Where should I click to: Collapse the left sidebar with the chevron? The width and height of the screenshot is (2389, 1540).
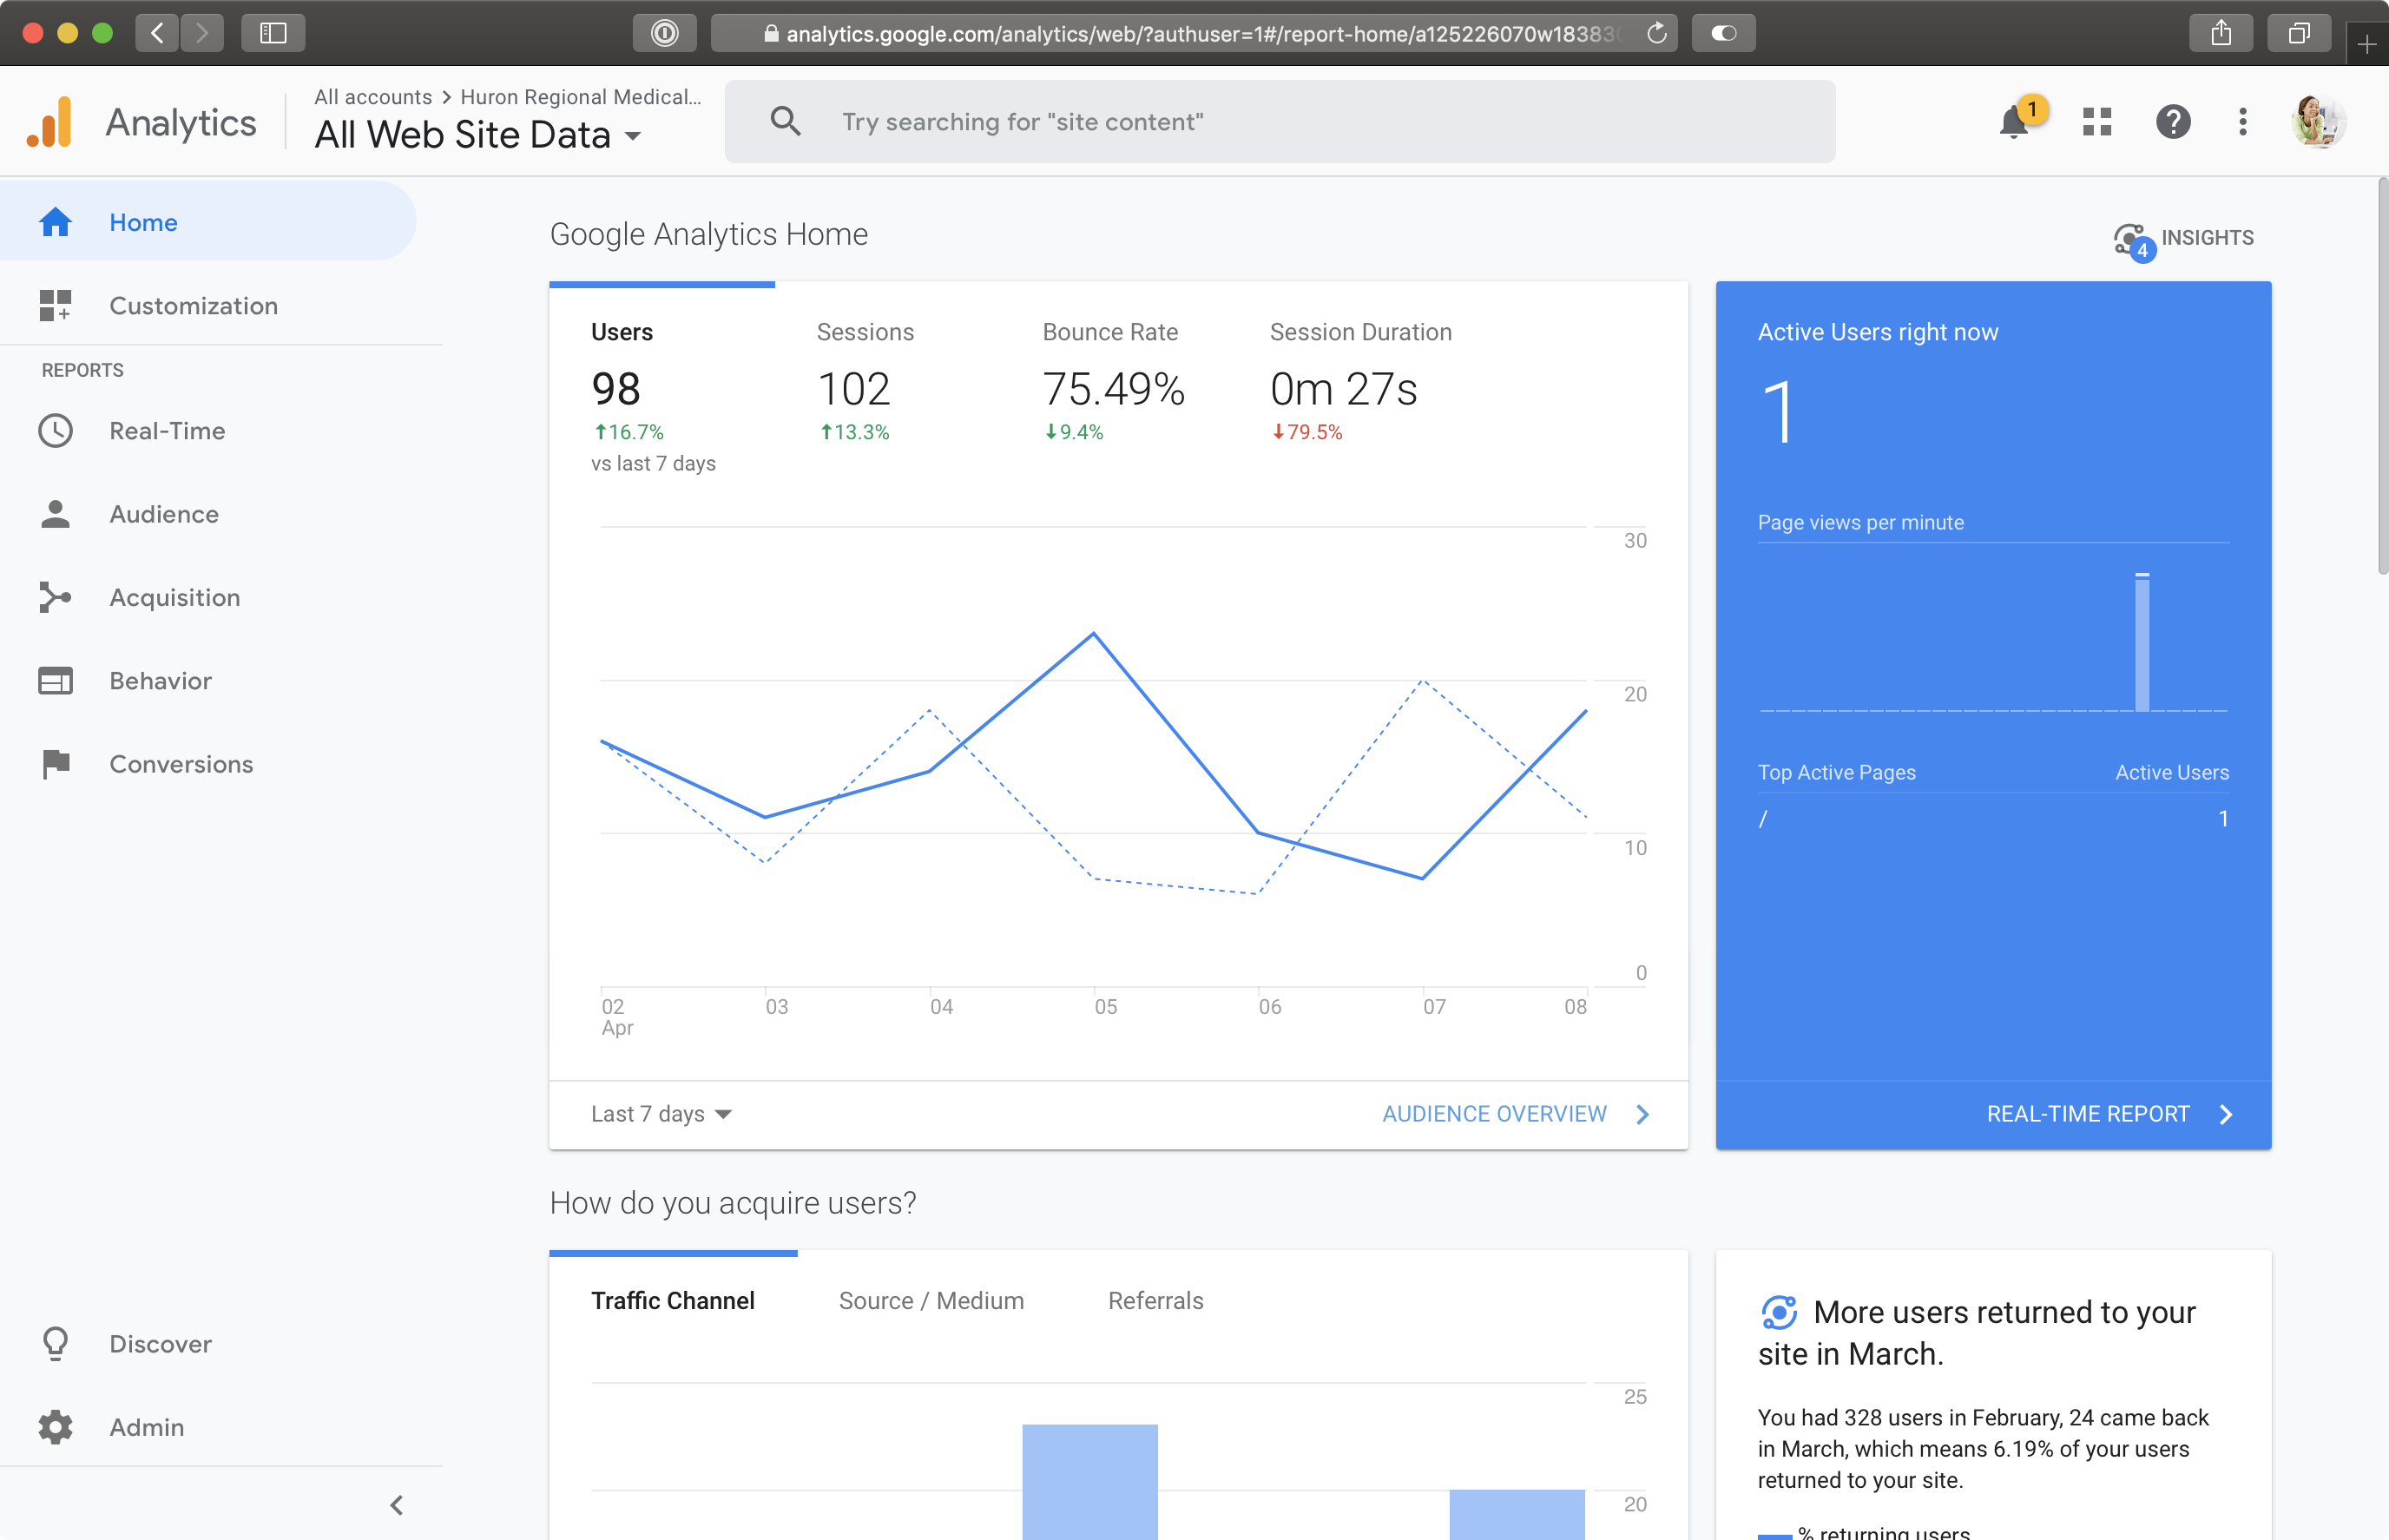point(397,1505)
